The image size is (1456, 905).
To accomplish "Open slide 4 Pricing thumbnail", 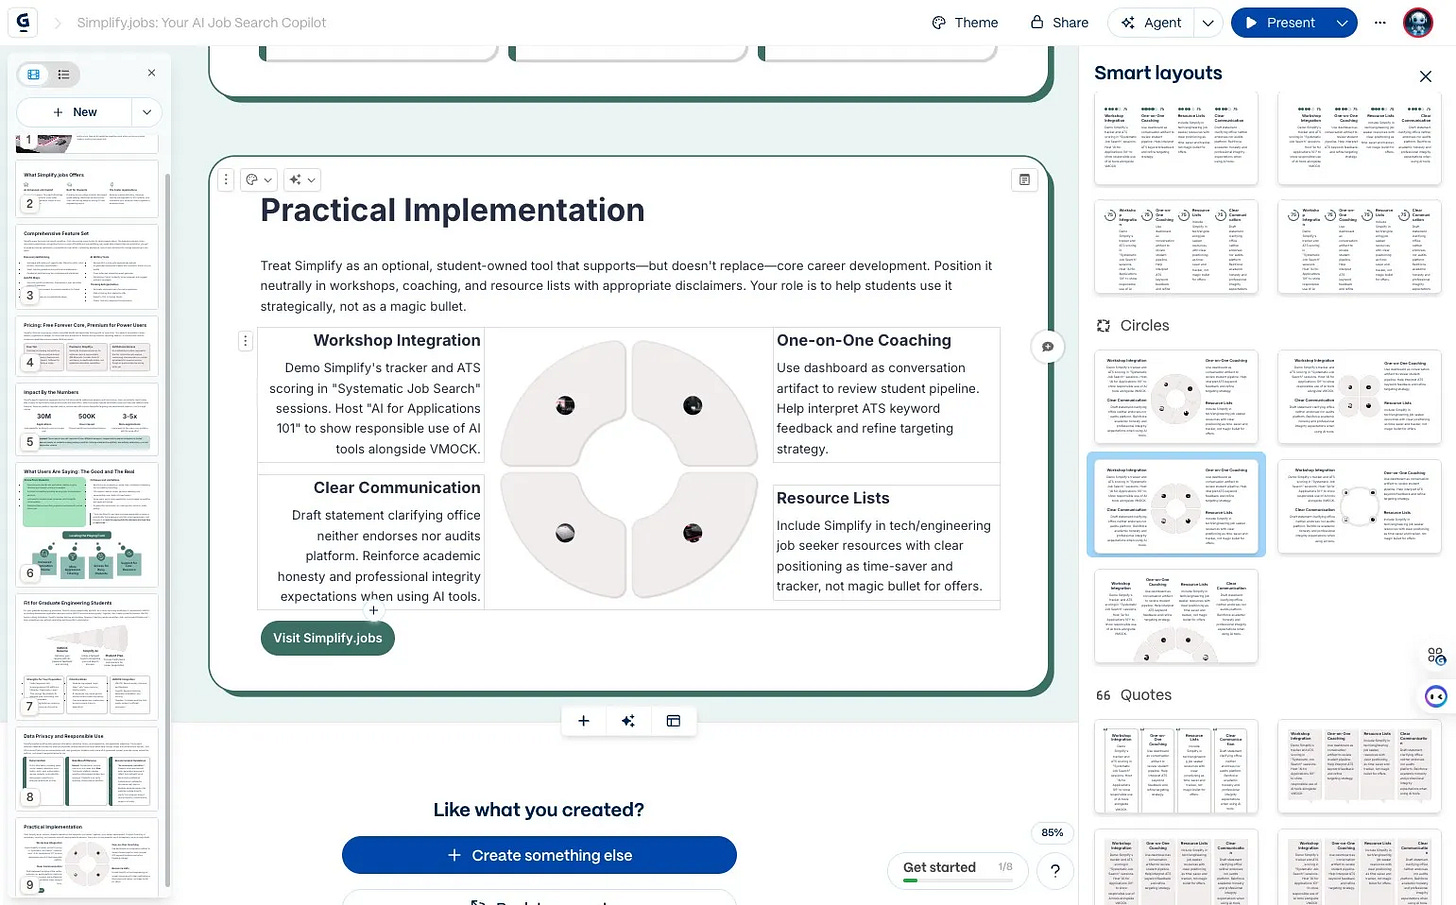I will pyautogui.click(x=87, y=346).
